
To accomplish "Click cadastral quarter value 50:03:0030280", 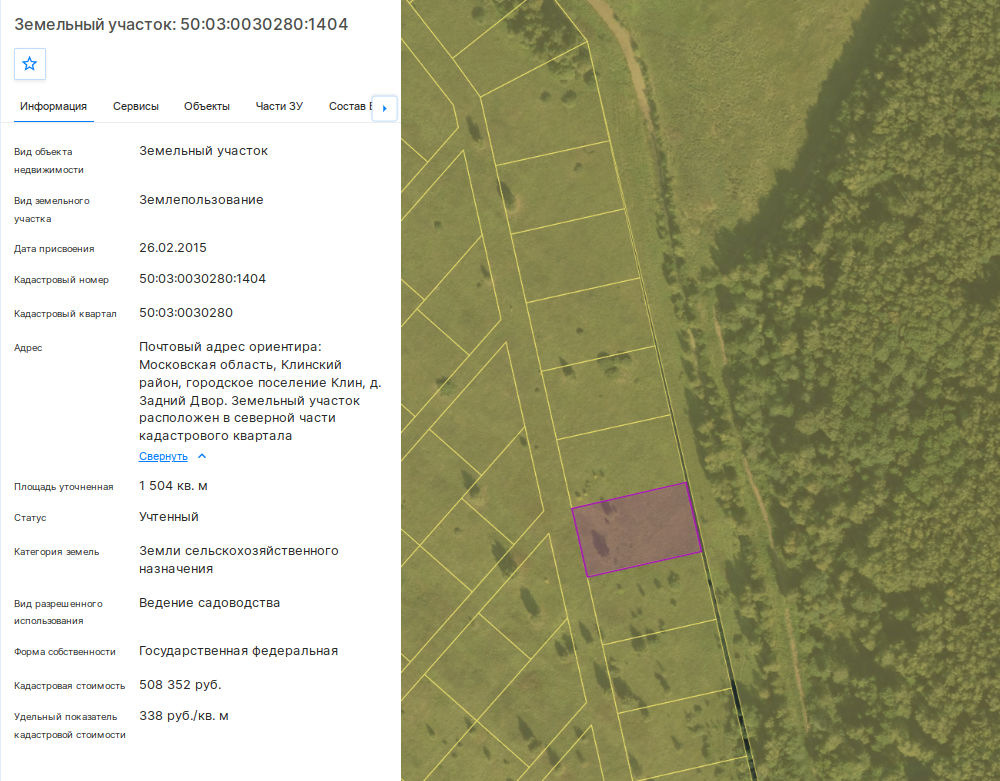I will coord(186,313).
